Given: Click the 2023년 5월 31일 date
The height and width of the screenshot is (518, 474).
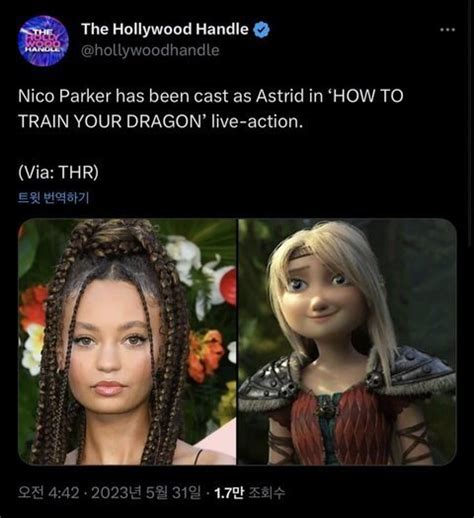Looking at the screenshot, I should [x=146, y=493].
